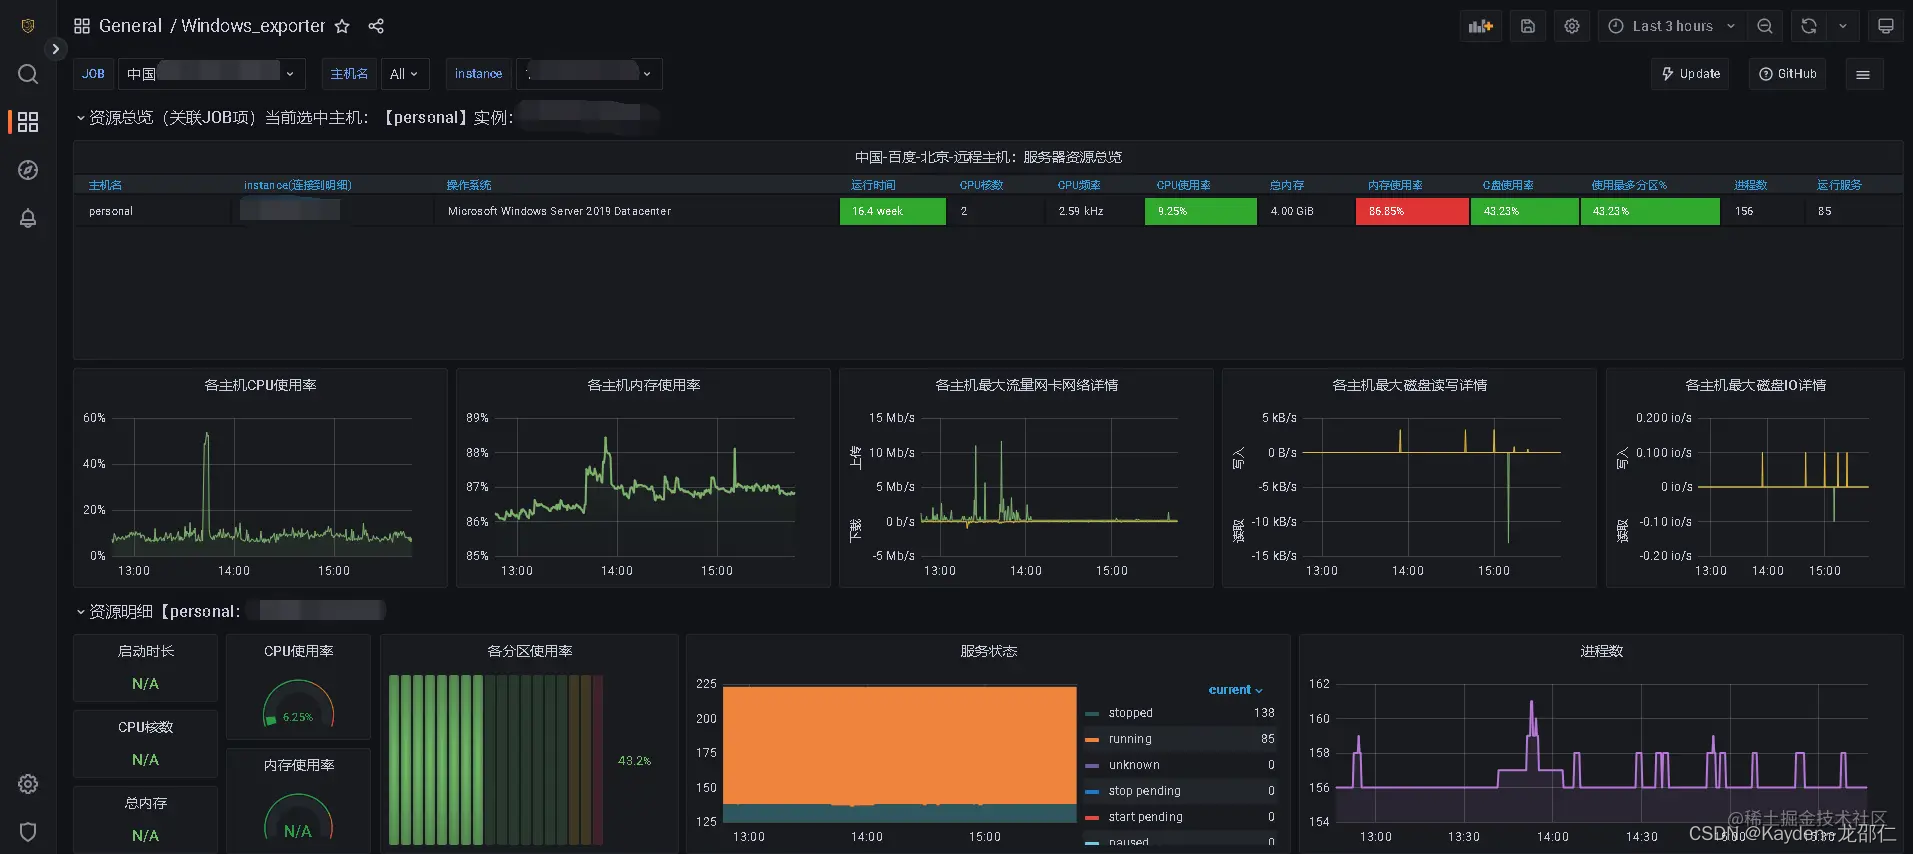Viewport: 1913px width, 854px height.
Task: Open 各主机内存使用率 panel title menu
Action: click(643, 385)
